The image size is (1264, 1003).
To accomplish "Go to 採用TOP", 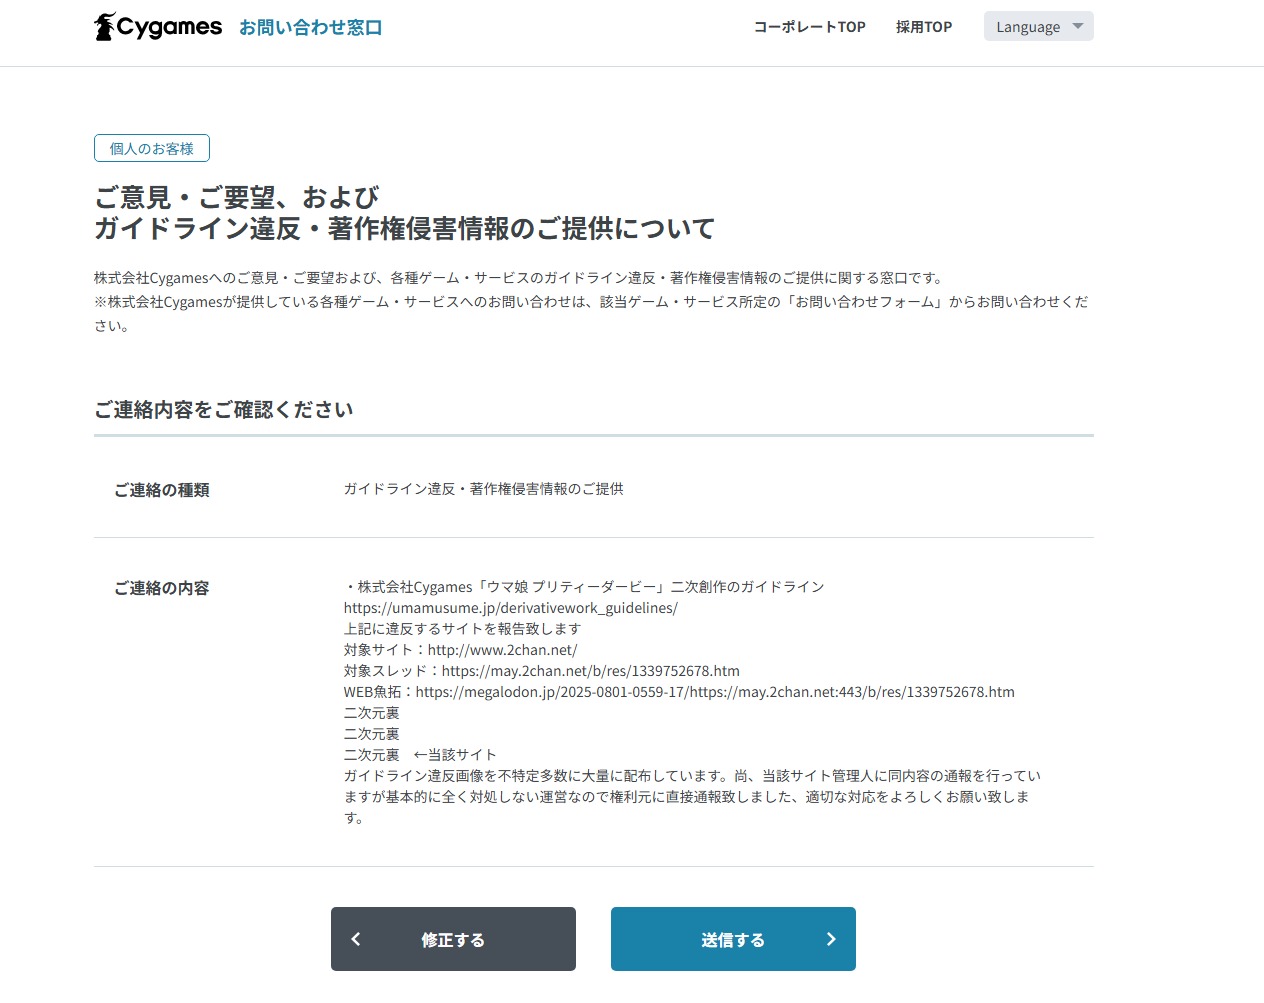I will click(924, 27).
